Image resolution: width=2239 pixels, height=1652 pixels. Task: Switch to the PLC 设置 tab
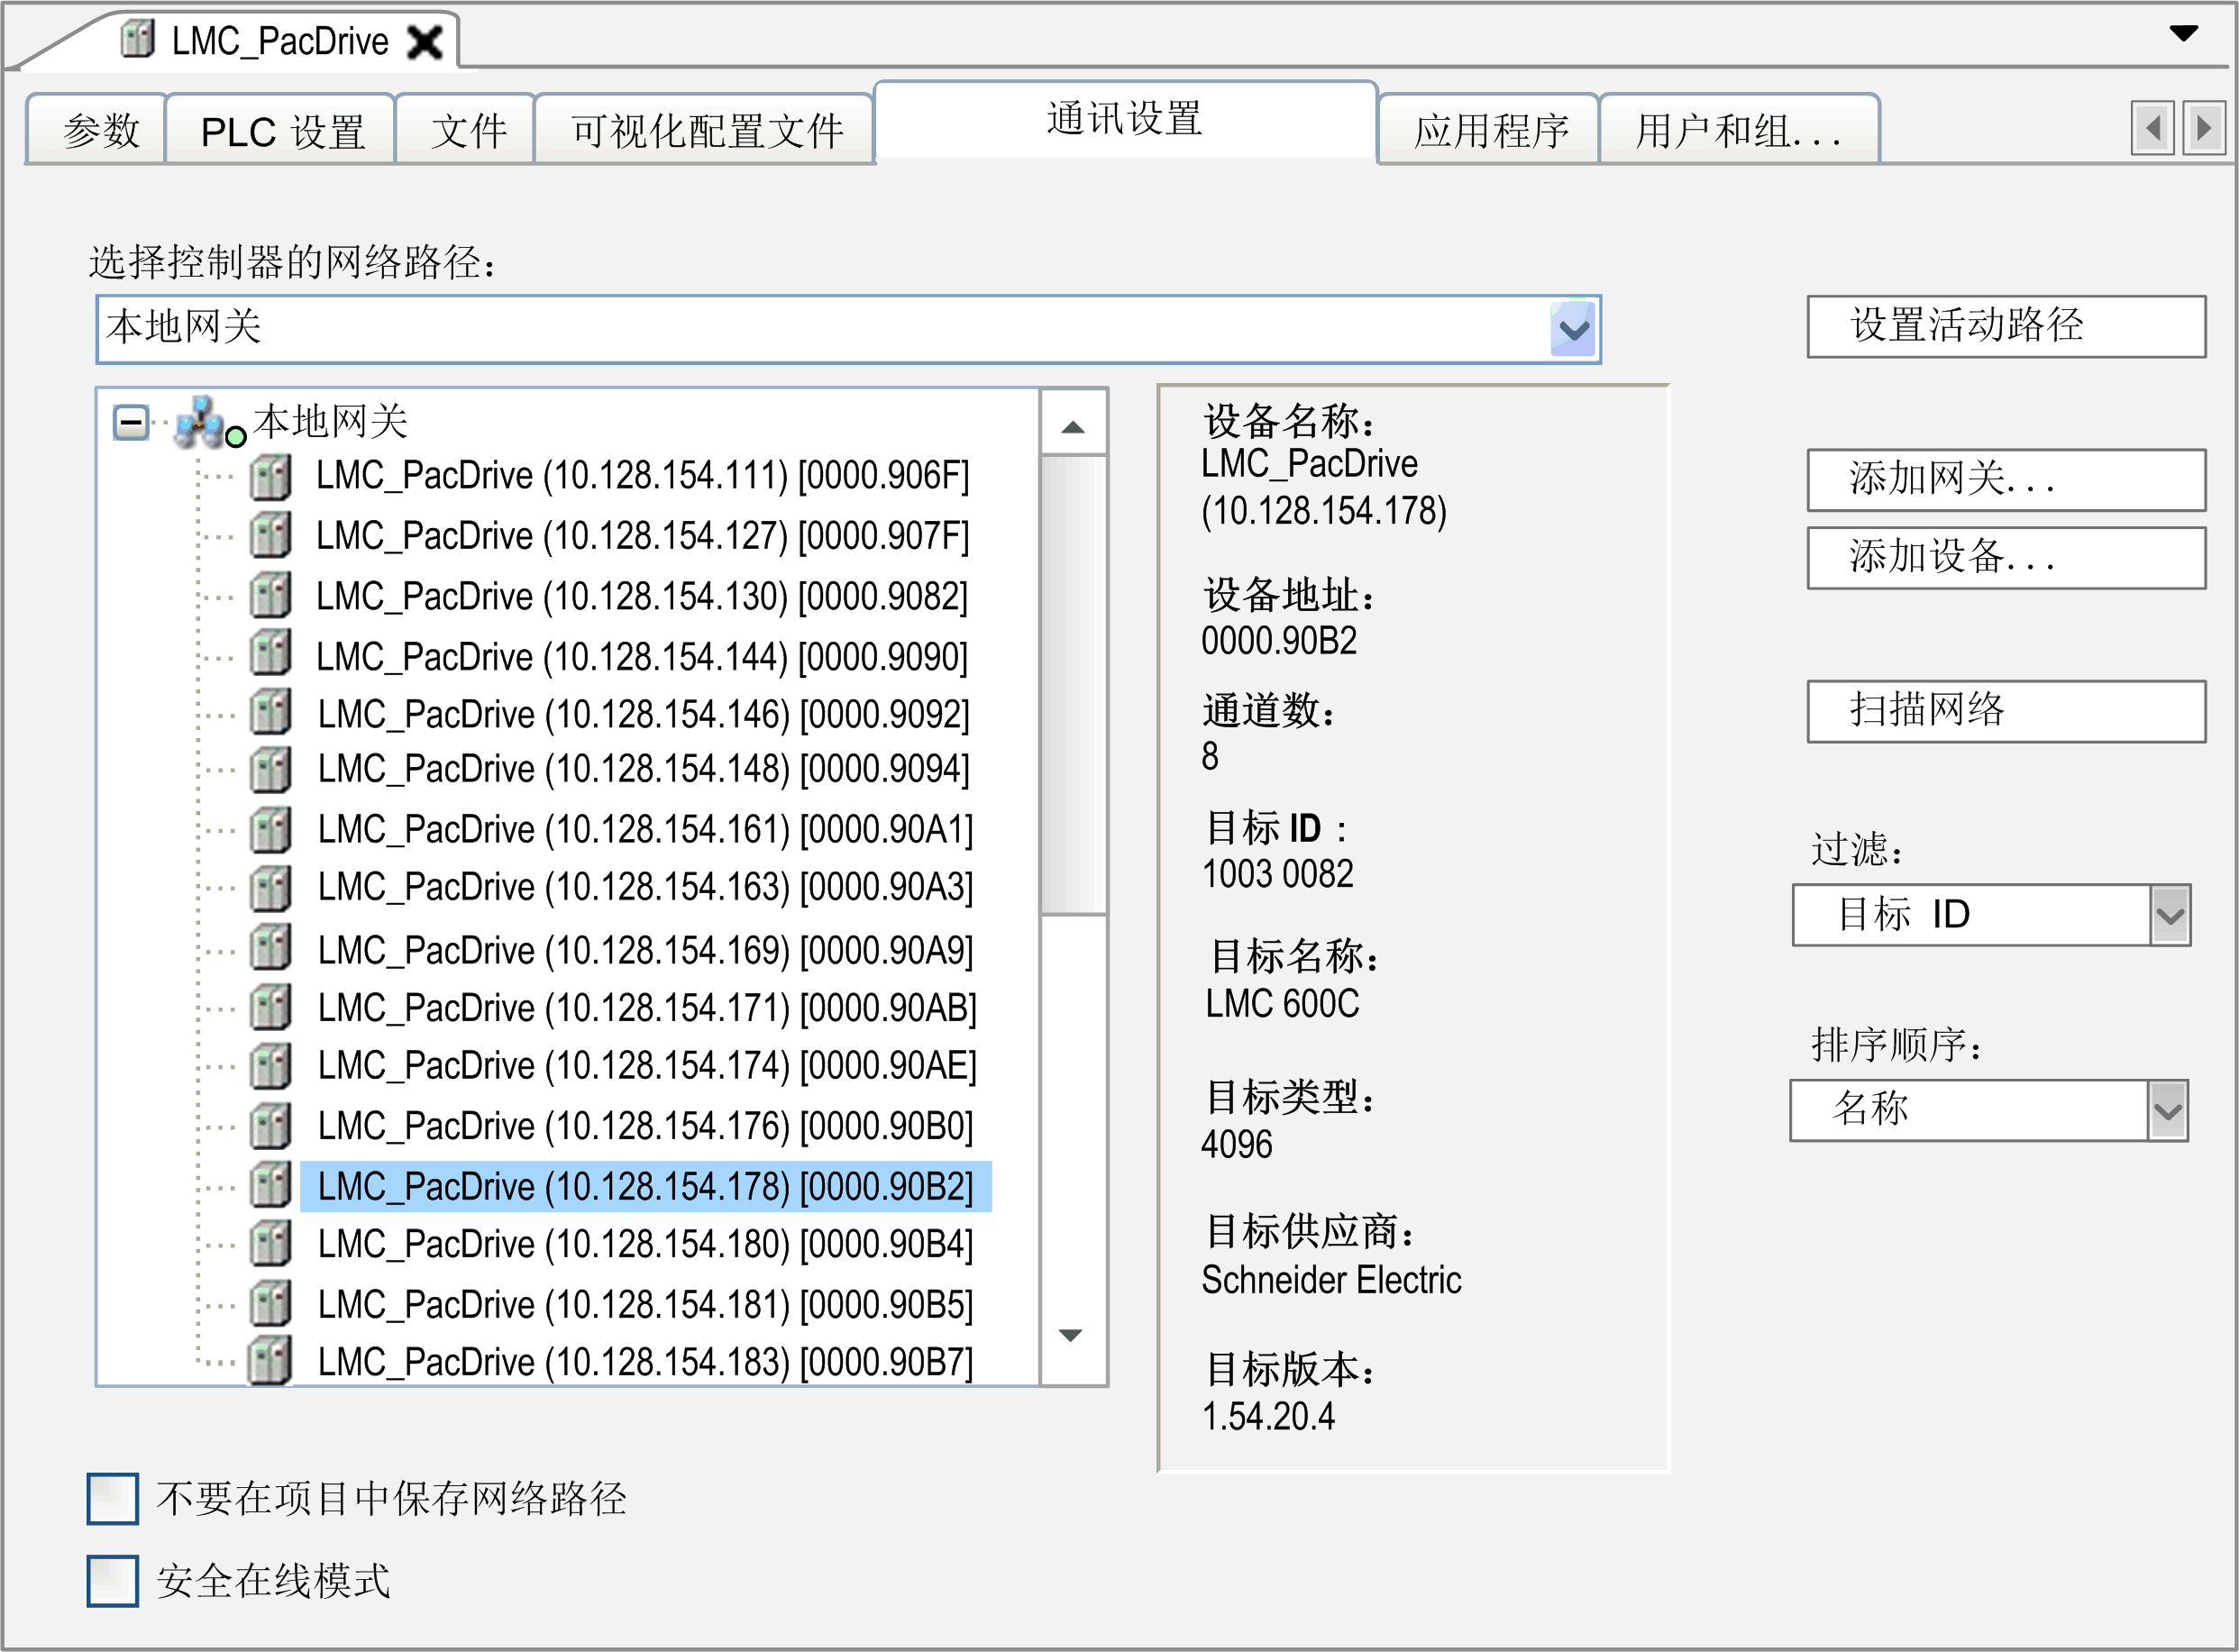tap(281, 131)
